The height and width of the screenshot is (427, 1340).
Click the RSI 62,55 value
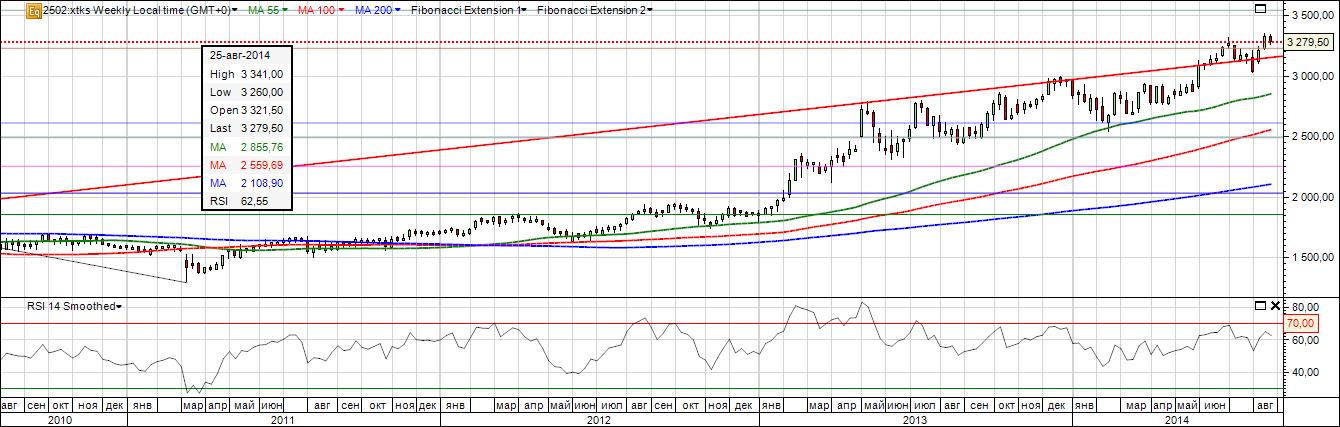point(256,200)
